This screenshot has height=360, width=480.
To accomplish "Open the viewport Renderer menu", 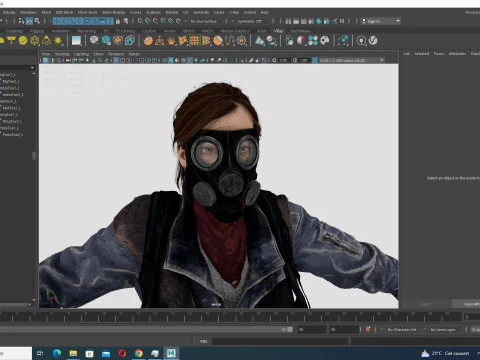I will click(116, 54).
